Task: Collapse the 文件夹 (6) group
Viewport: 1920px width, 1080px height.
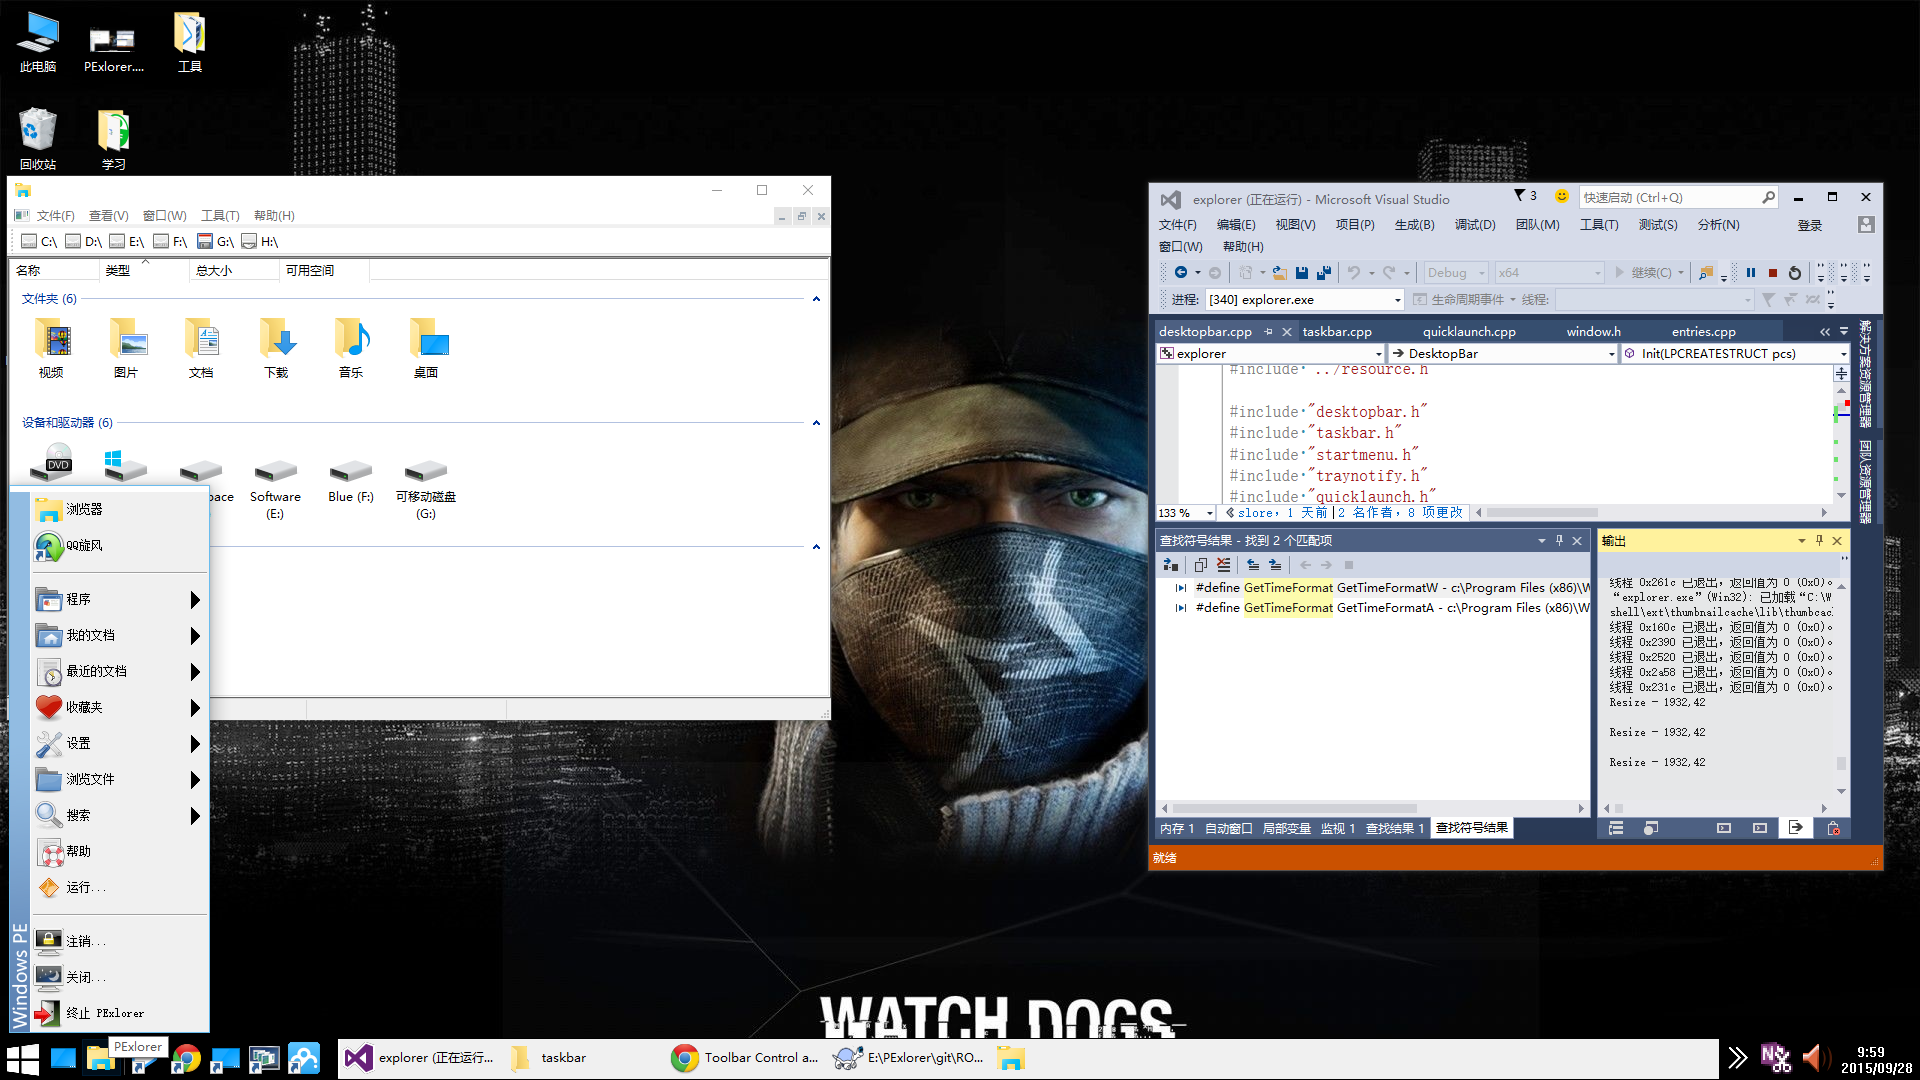Action: click(x=816, y=299)
